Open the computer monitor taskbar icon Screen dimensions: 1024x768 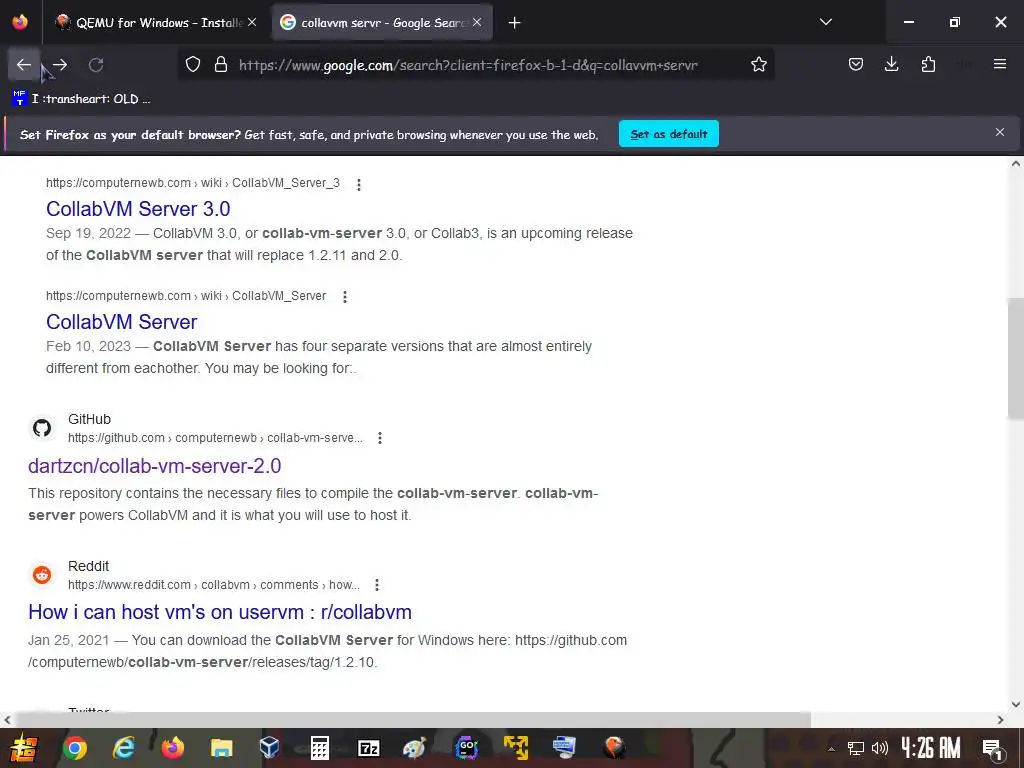click(564, 748)
